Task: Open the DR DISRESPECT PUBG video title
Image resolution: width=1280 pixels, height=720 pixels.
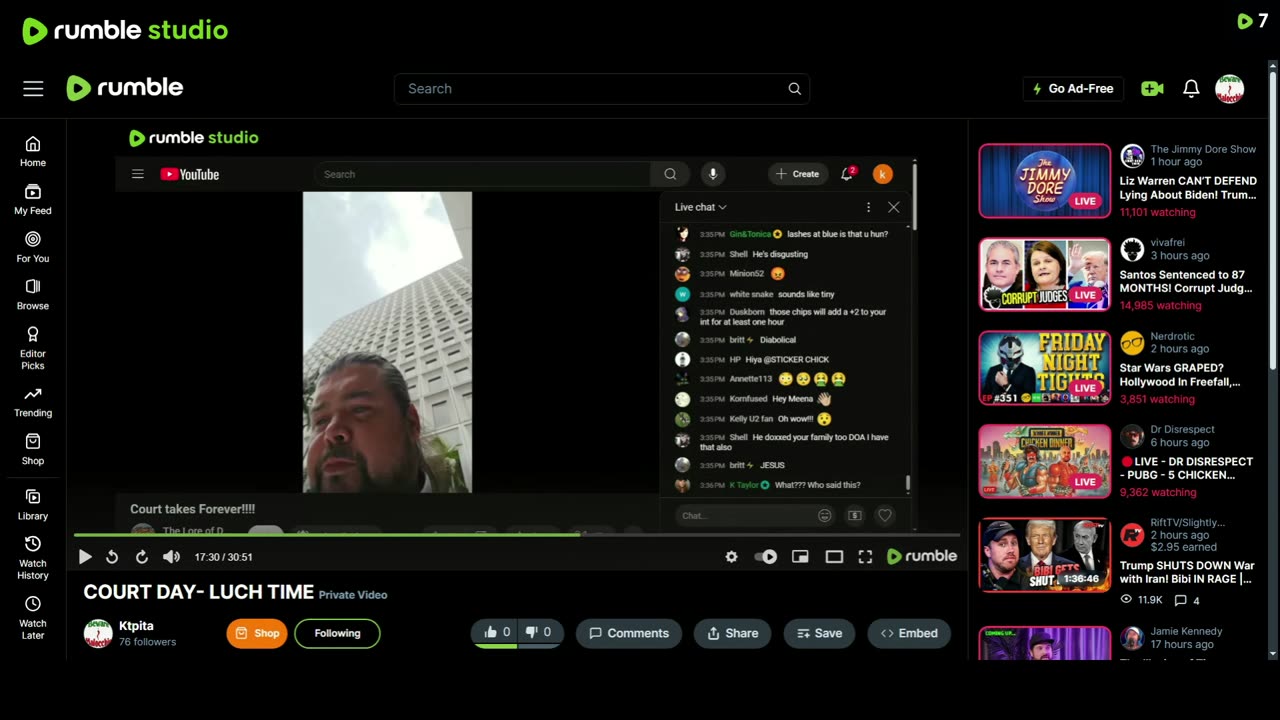Action: pos(1186,468)
